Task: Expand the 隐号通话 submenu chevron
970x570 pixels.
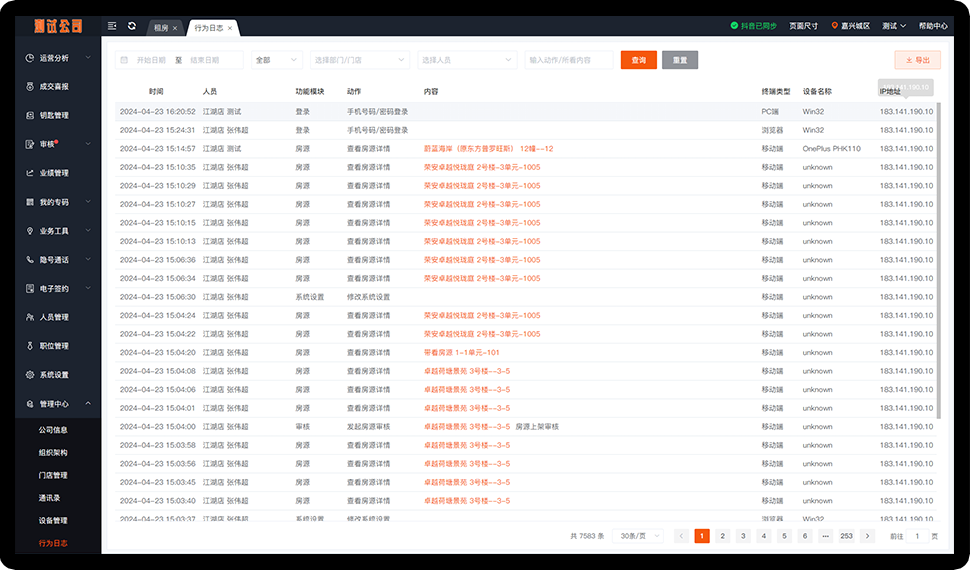Action: pos(88,259)
